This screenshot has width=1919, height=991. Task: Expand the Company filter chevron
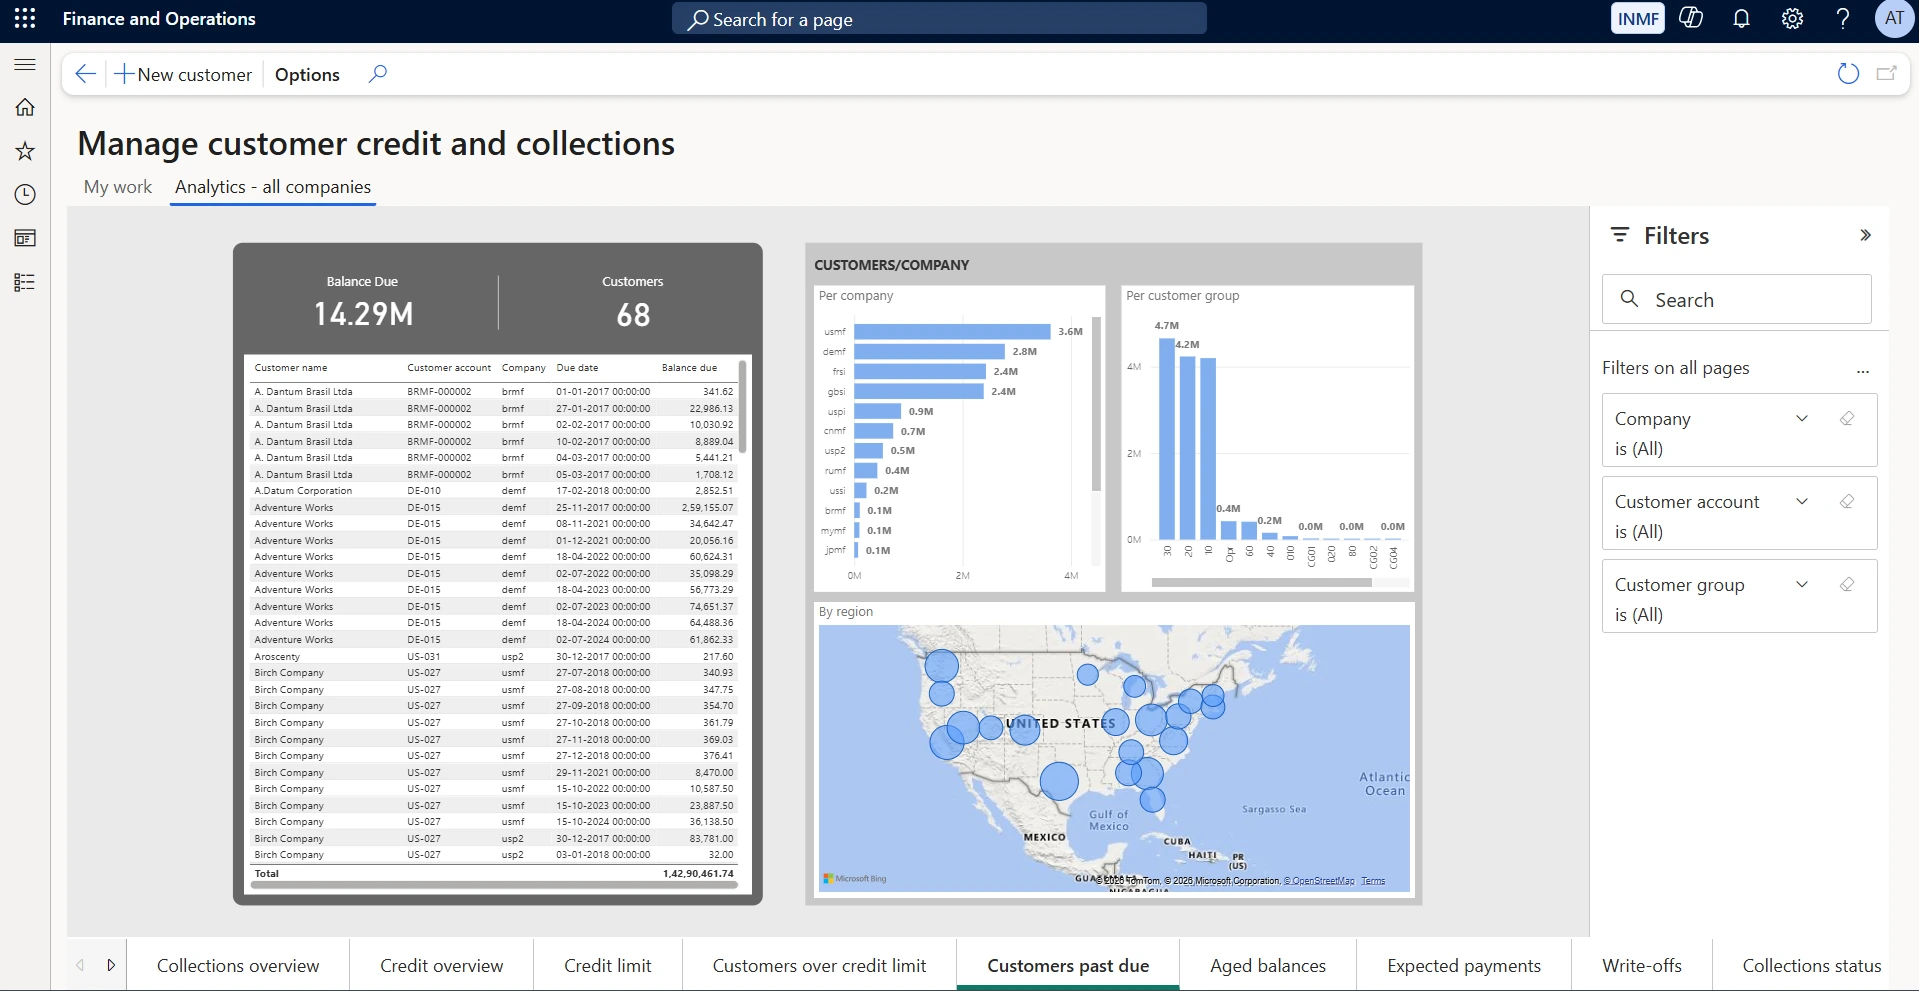(x=1802, y=418)
